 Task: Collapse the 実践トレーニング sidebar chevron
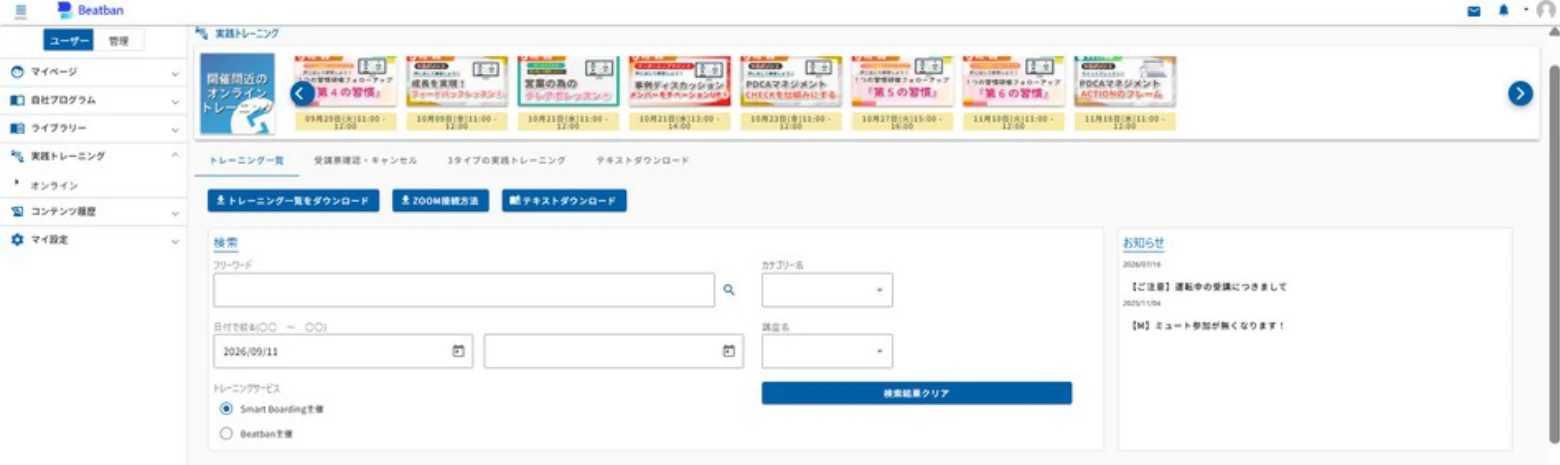pos(175,156)
